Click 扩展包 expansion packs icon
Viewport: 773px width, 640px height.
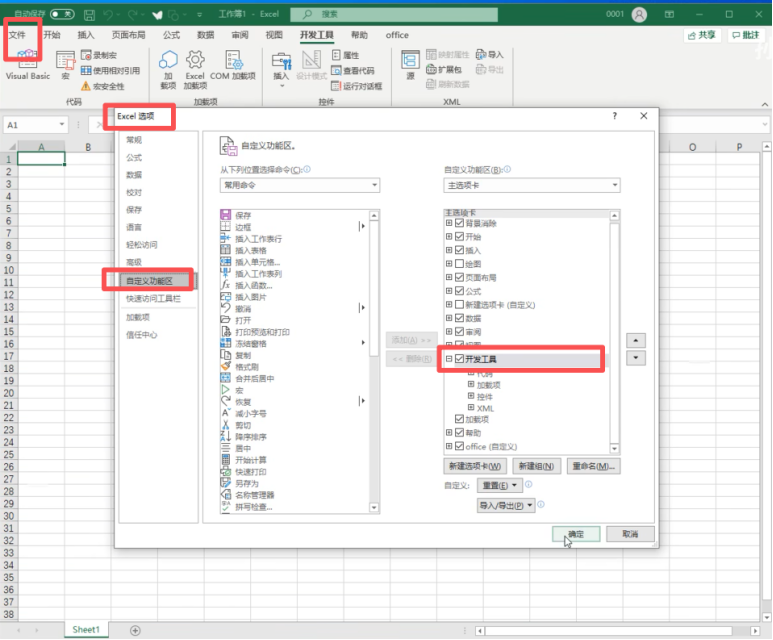pos(431,70)
